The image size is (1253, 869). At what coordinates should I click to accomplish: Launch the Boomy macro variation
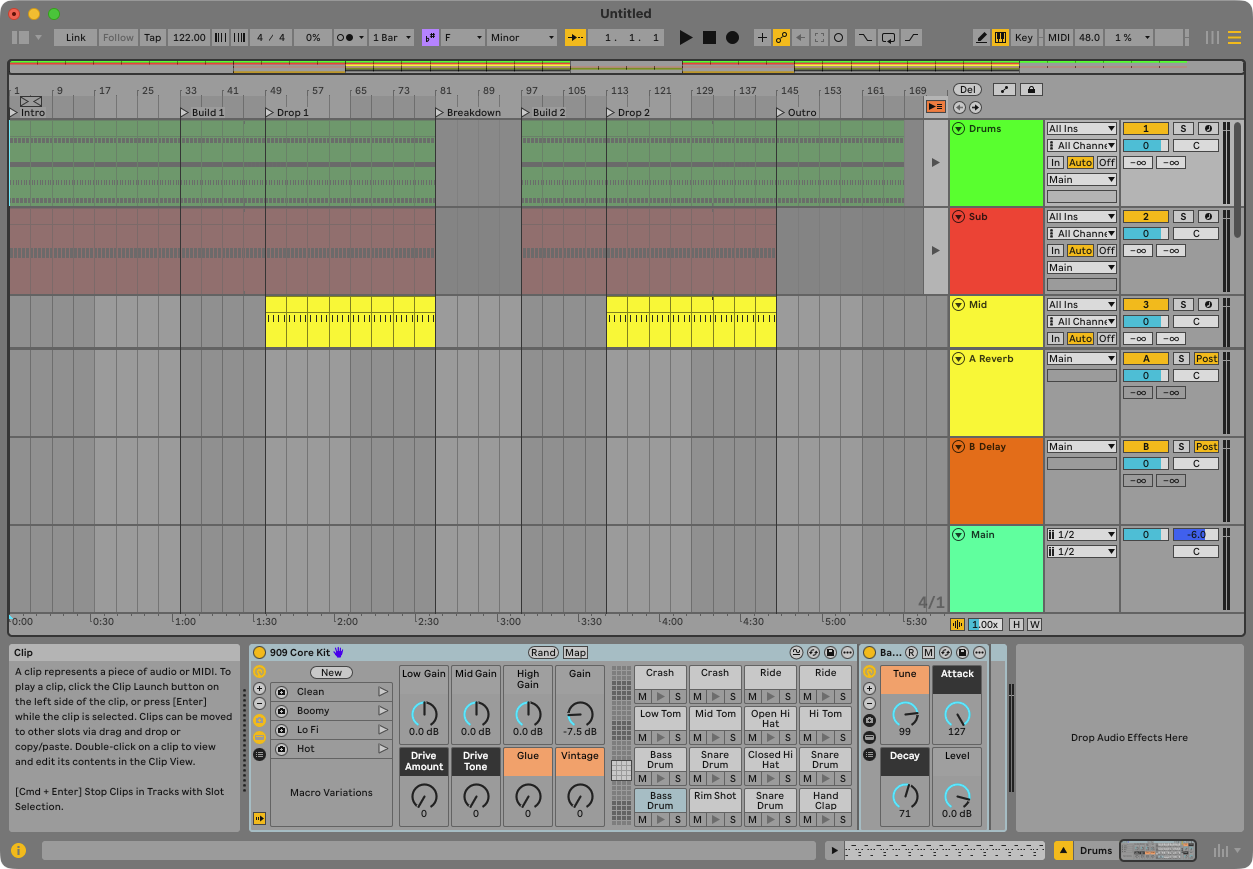click(382, 711)
